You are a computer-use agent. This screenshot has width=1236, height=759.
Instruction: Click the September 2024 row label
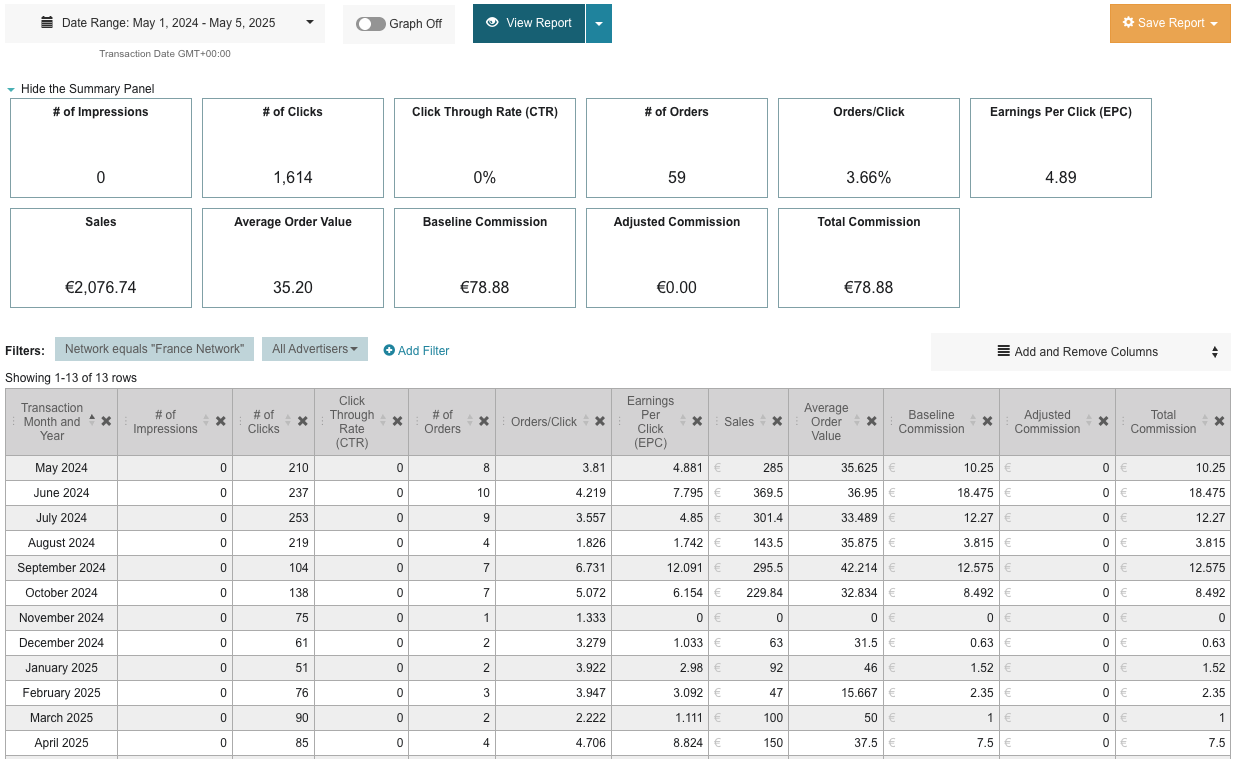(61, 568)
